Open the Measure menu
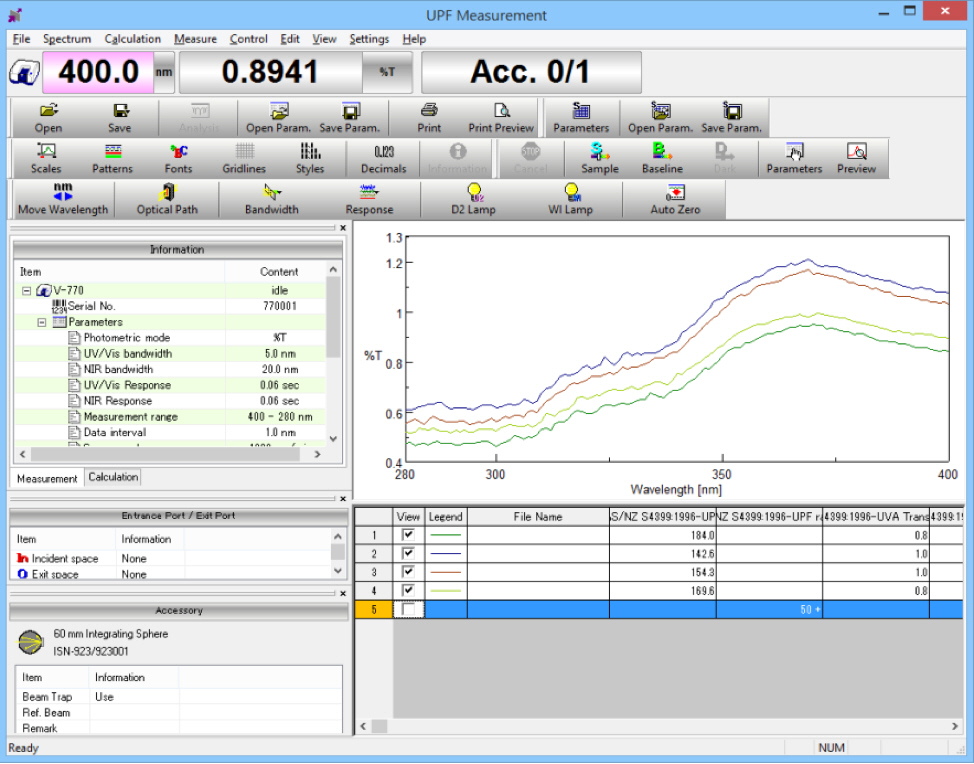Screen dimensions: 974x764 pos(195,39)
